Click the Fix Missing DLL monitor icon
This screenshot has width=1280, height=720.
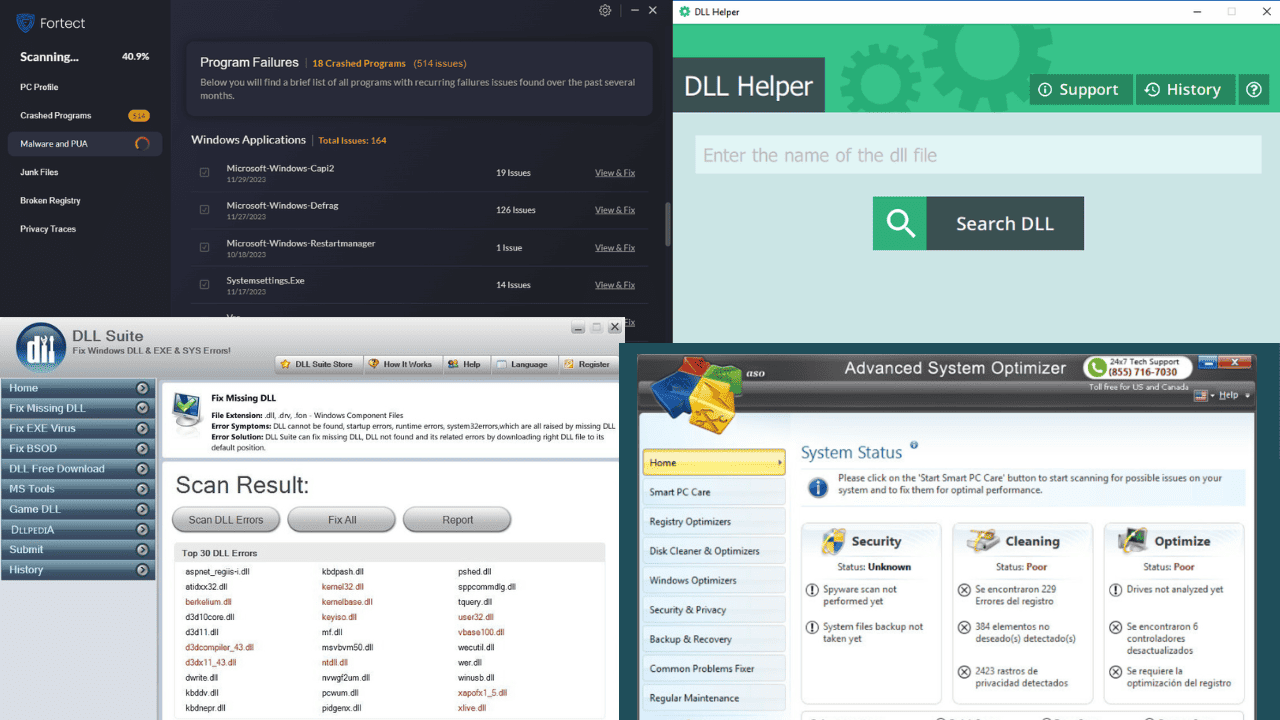[x=187, y=410]
